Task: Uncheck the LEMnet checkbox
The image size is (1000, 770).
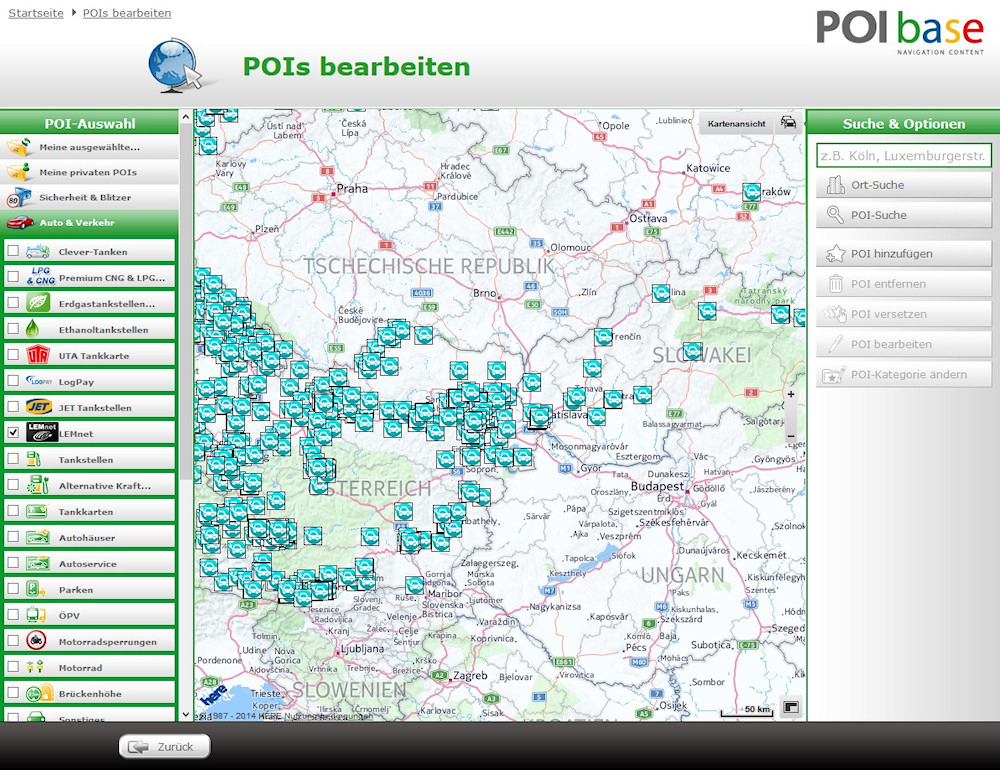Action: coord(13,433)
